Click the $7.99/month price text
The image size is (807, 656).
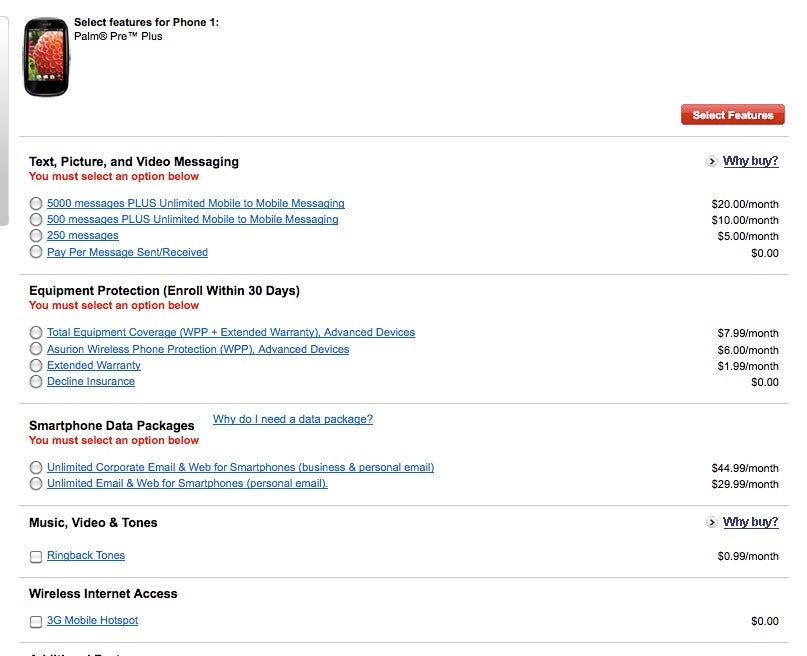point(748,333)
